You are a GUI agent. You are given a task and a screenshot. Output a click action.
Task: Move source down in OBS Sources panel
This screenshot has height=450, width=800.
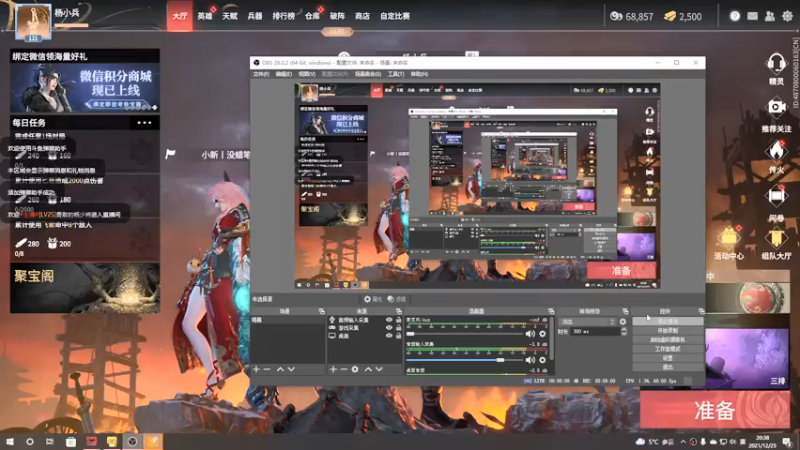379,369
